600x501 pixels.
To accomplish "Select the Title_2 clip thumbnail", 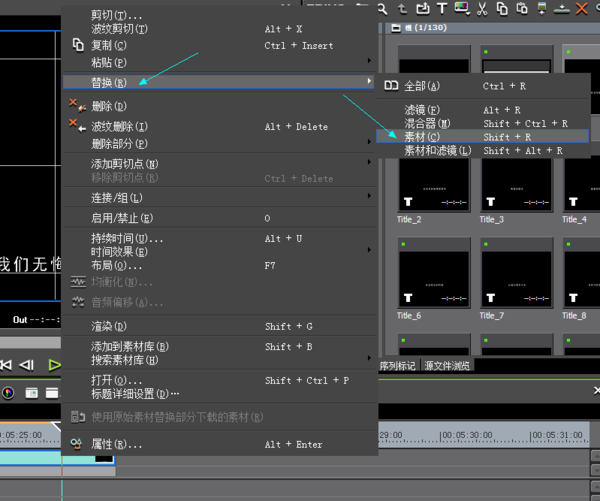I will click(434, 184).
